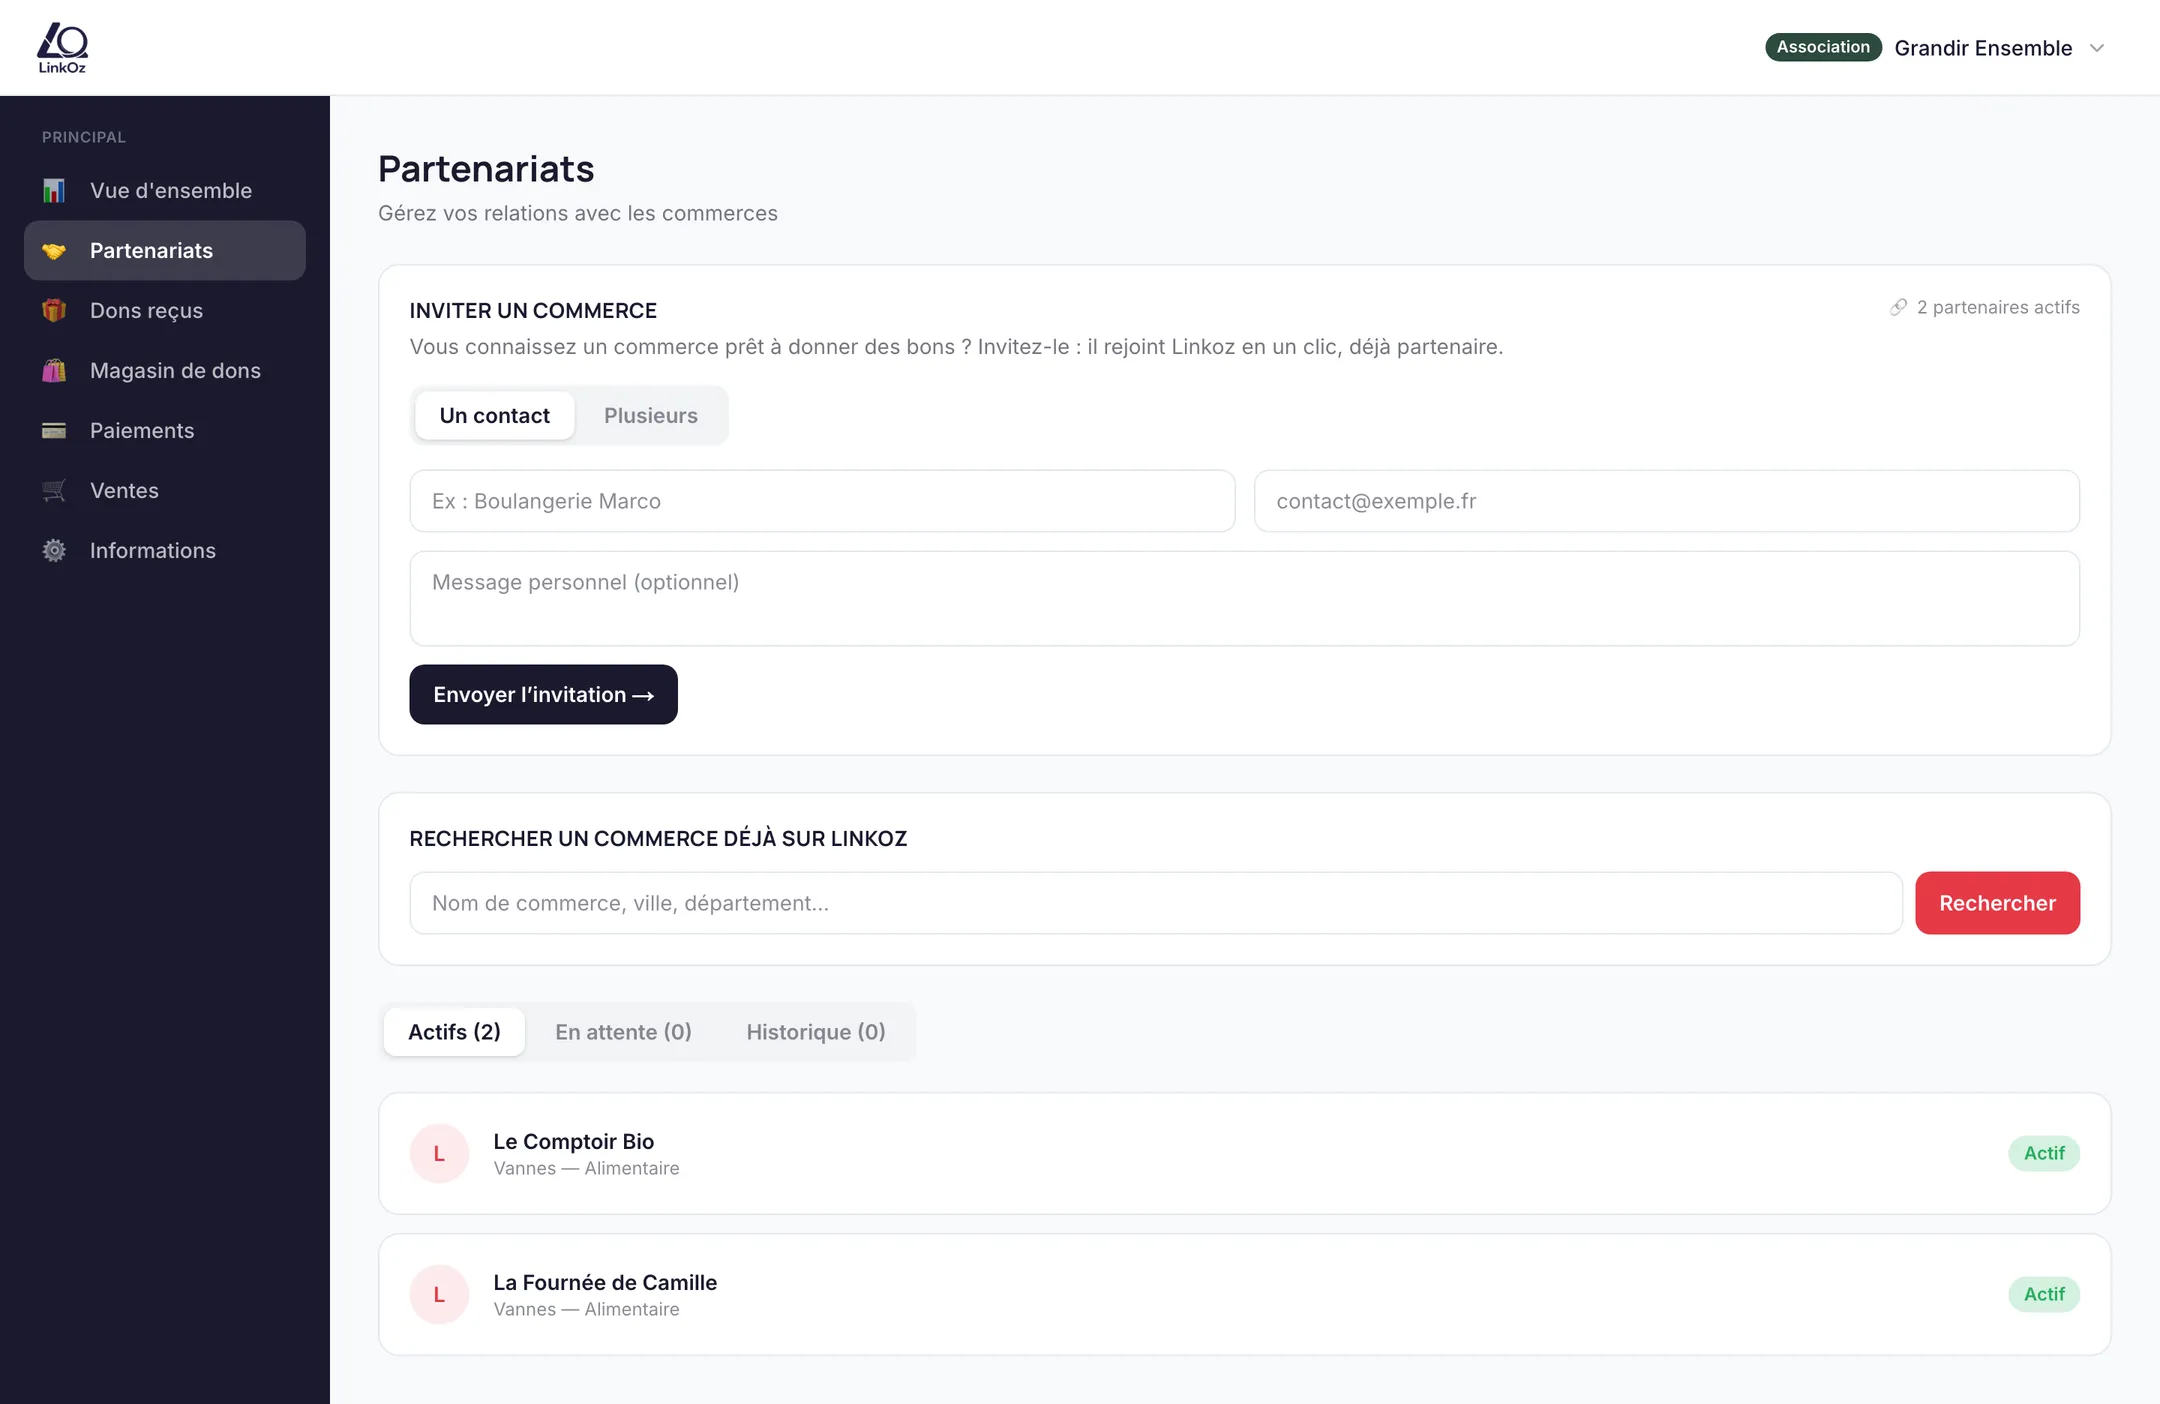Focus the Message personnel text area

1244,598
